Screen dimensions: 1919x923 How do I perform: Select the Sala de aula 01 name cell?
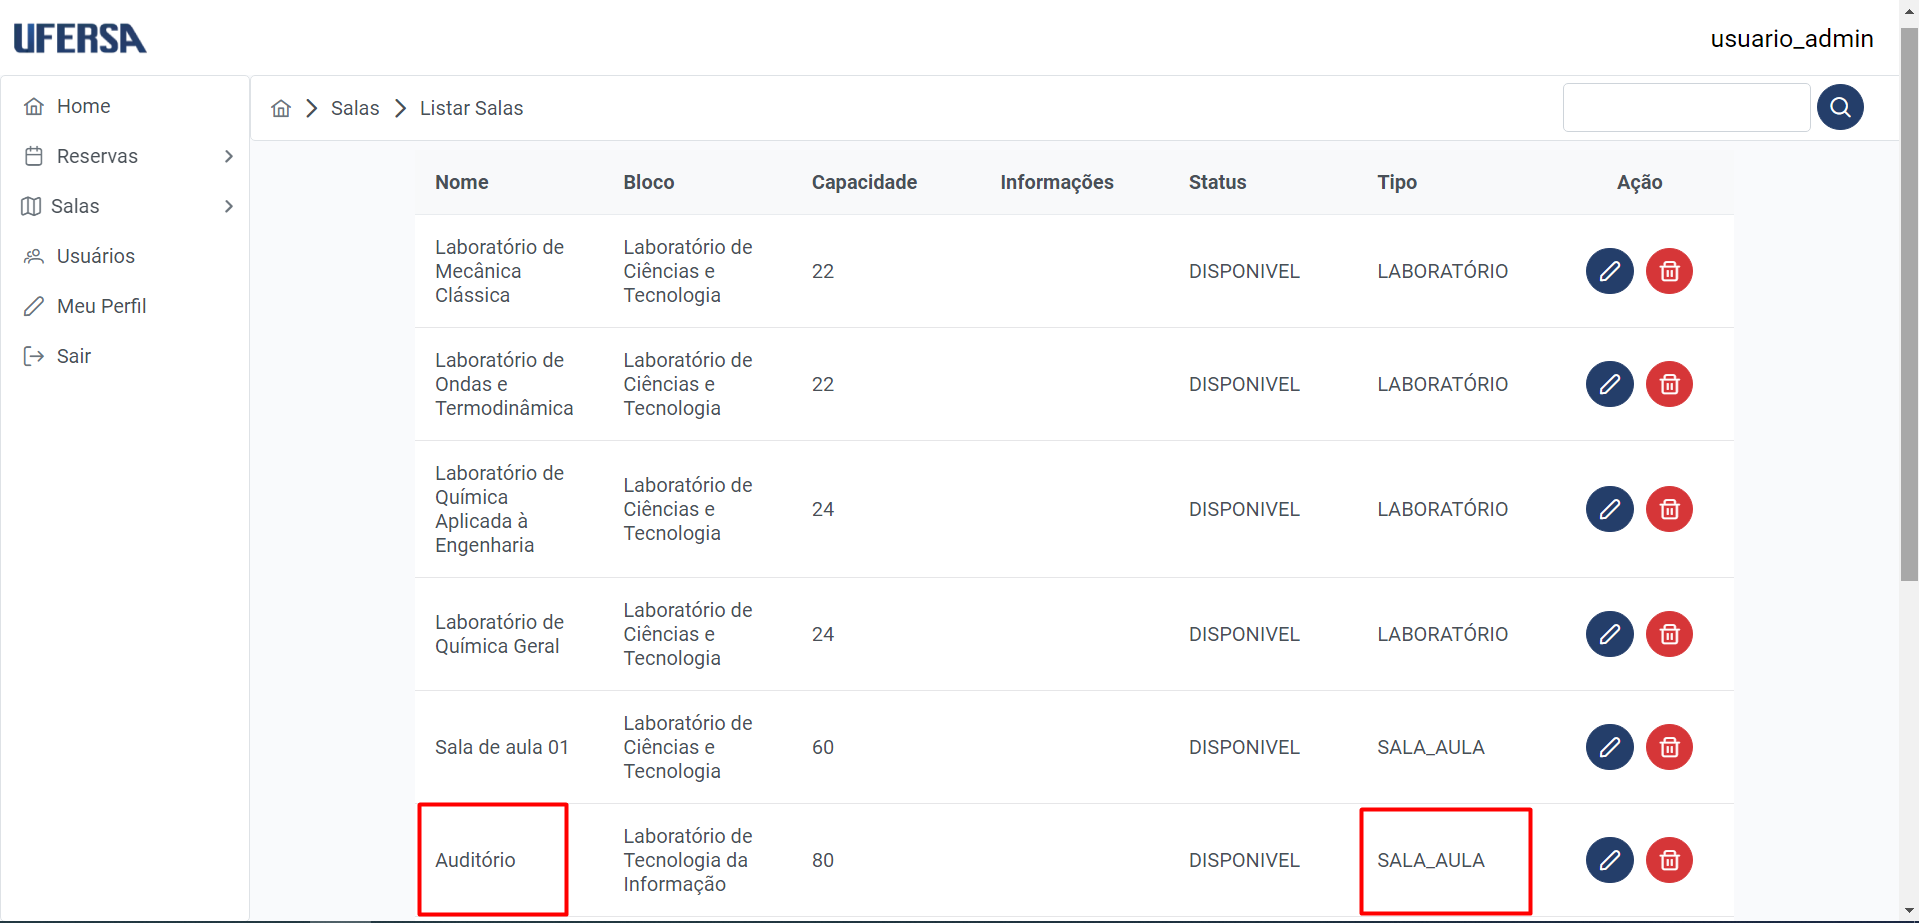click(x=502, y=747)
